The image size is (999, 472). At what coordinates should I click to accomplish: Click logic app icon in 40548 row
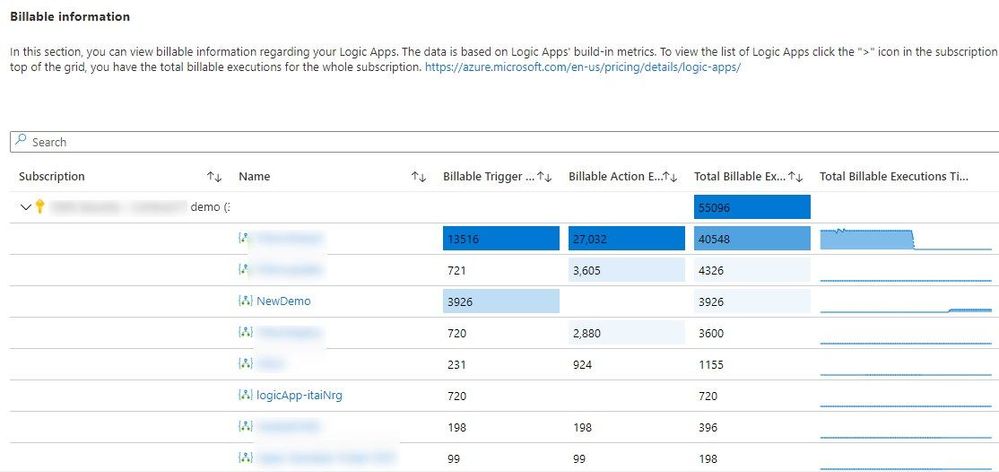[x=245, y=238]
